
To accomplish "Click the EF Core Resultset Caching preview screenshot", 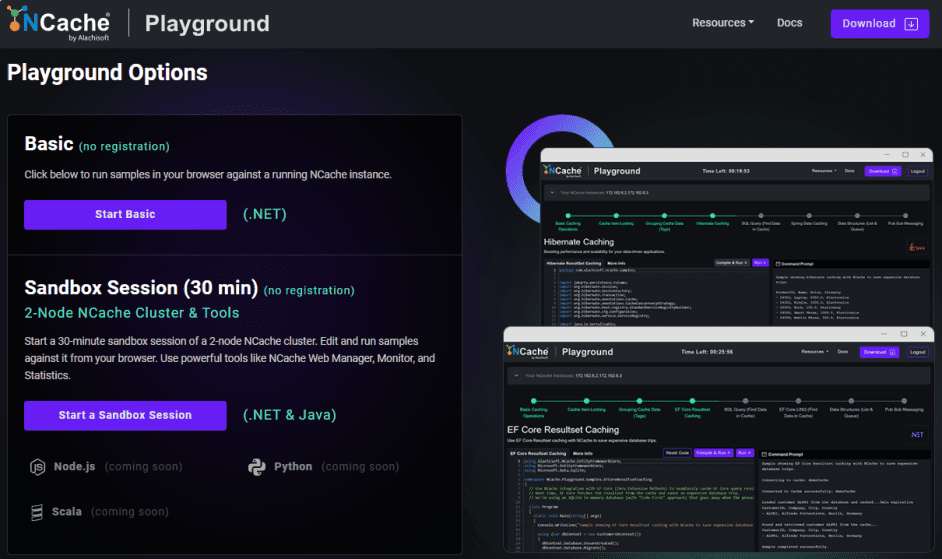I will click(719, 439).
